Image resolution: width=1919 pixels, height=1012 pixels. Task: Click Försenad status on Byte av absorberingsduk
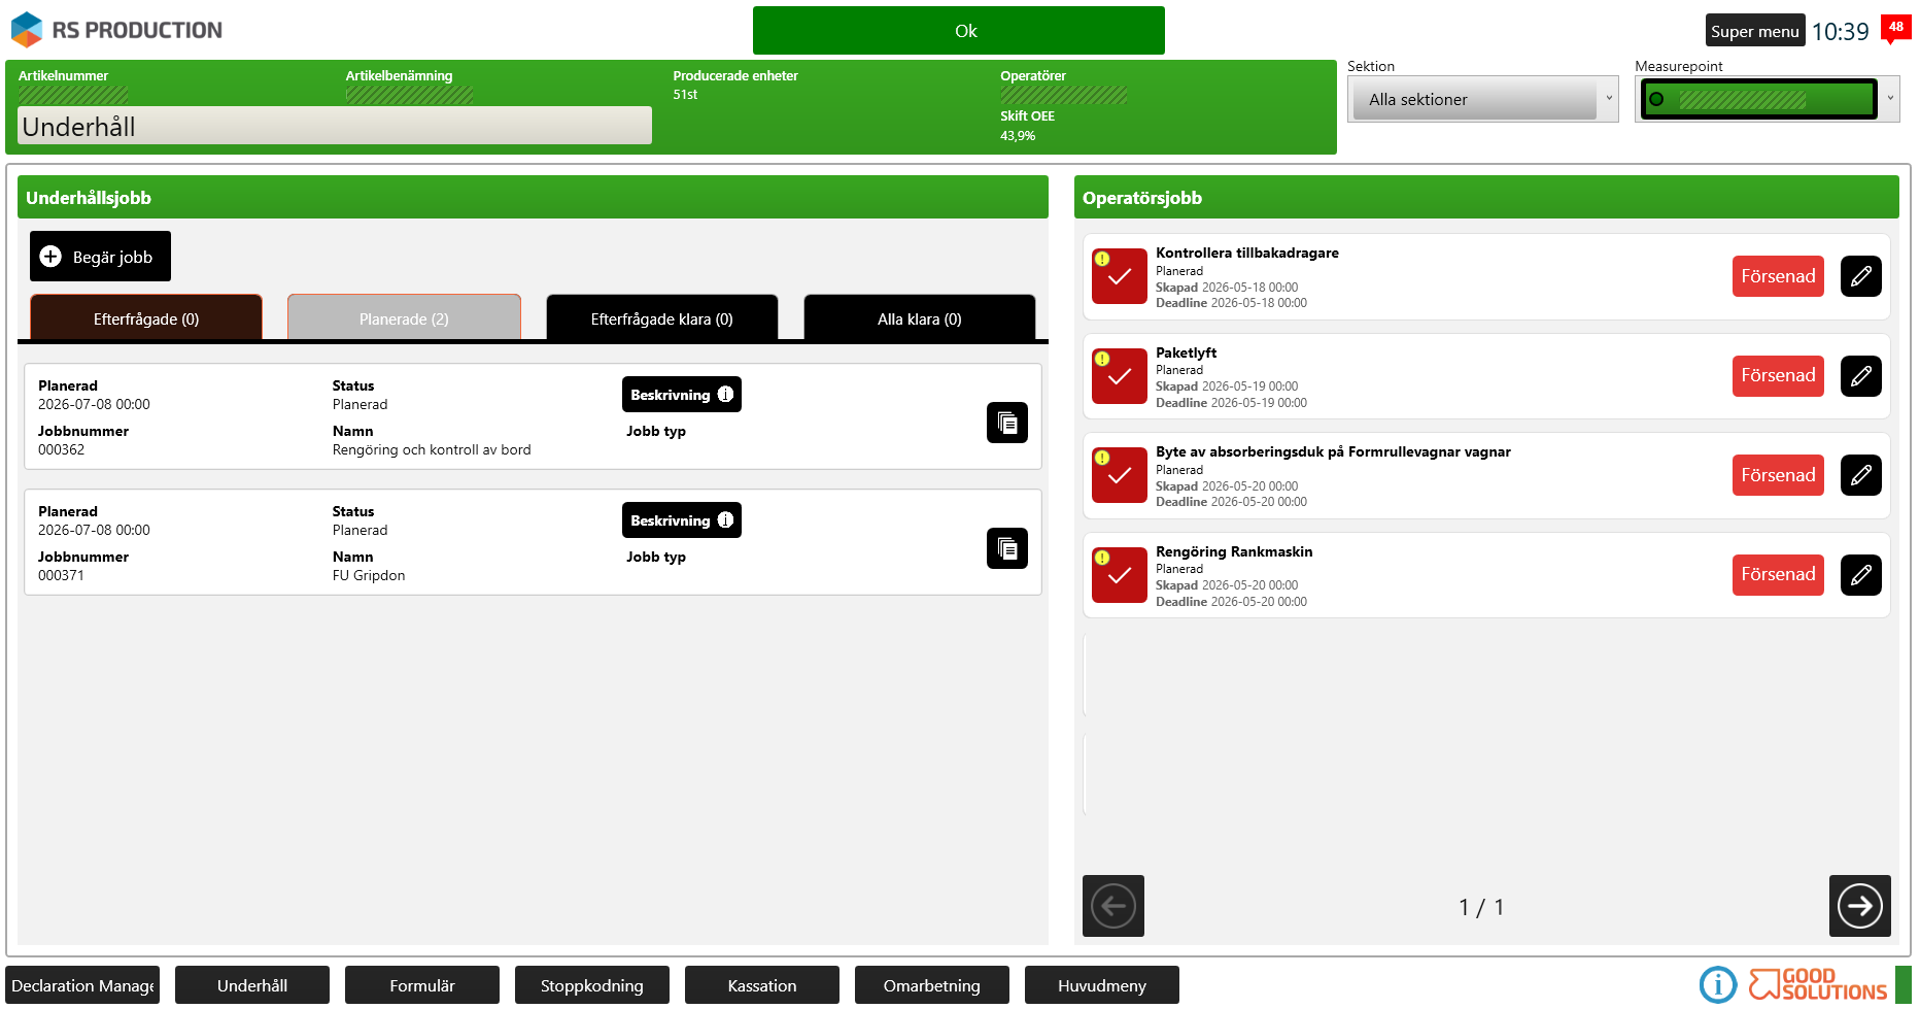1777,475
